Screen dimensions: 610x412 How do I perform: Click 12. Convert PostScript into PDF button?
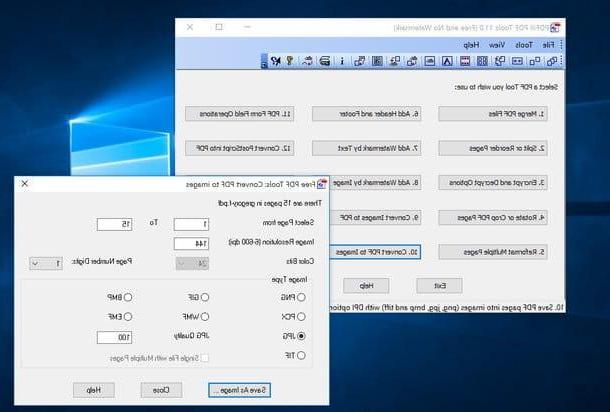tap(240, 149)
